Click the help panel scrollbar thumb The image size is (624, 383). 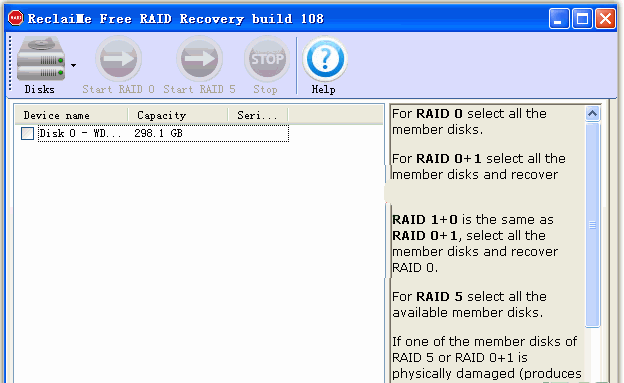593,225
